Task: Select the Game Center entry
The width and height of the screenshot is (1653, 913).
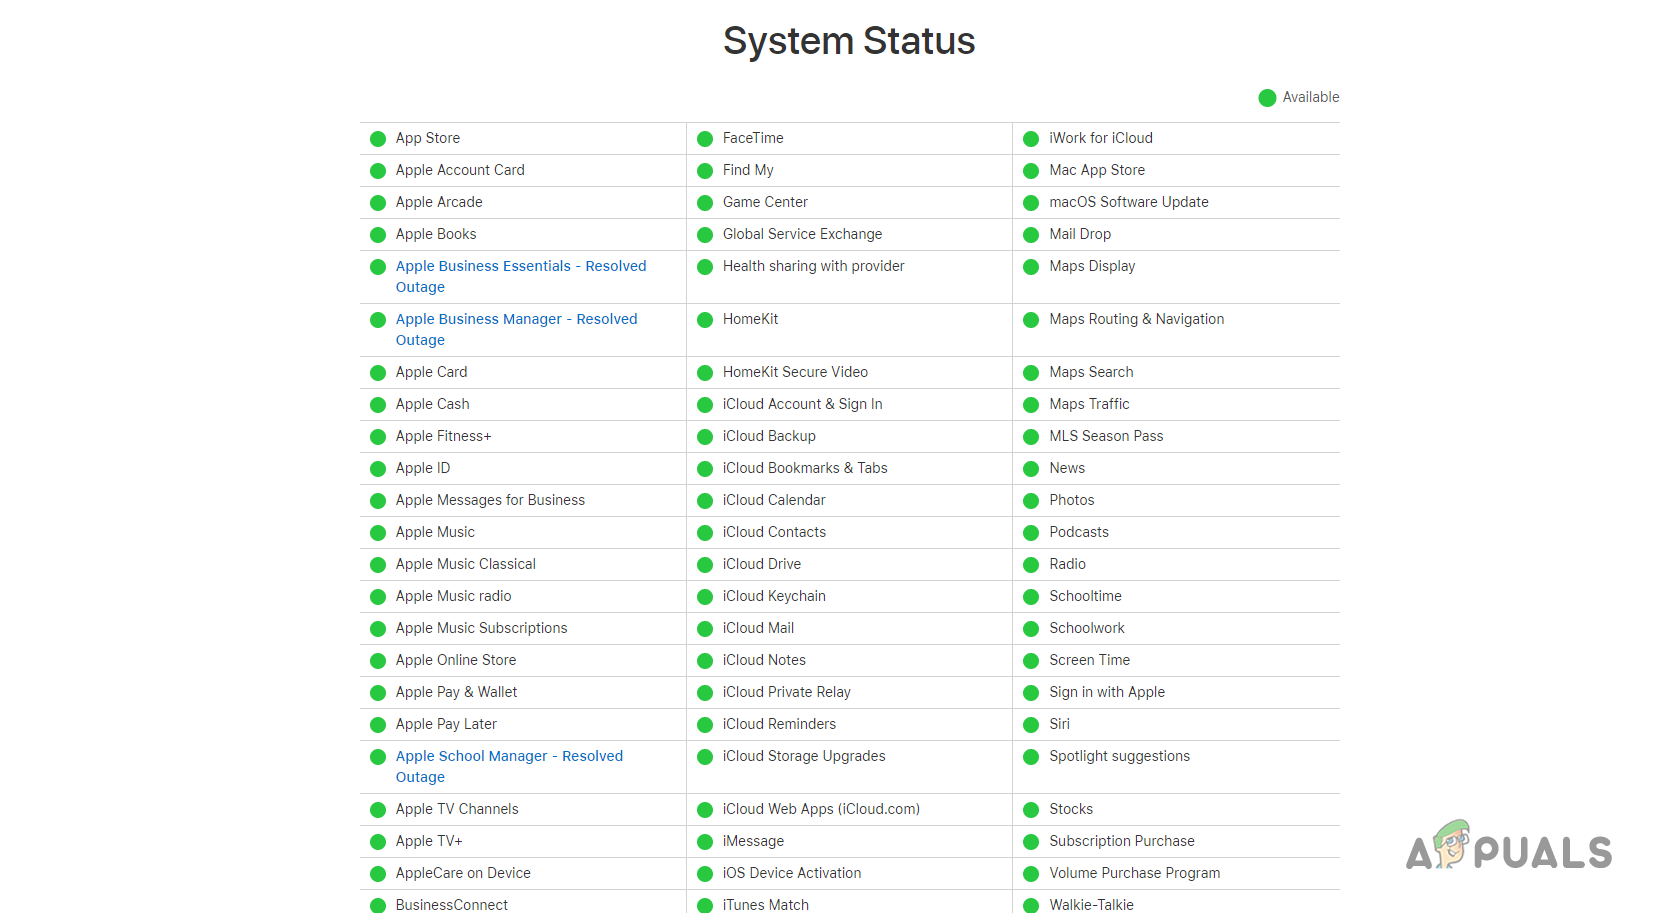Action: click(765, 202)
